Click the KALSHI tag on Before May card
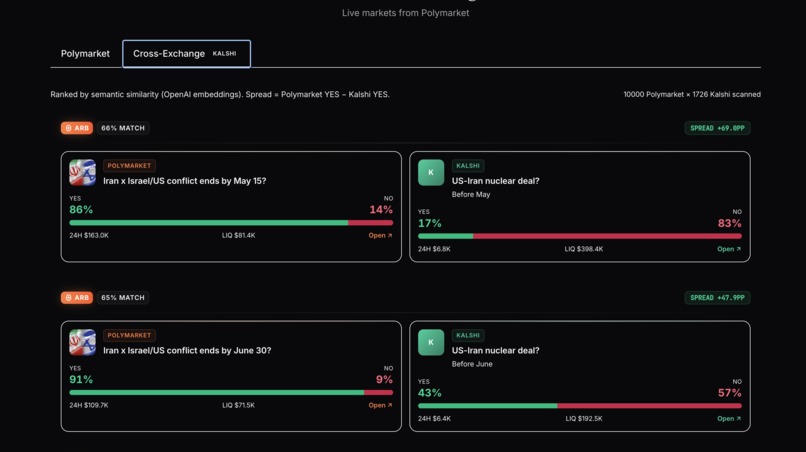This screenshot has height=452, width=806. [x=468, y=166]
